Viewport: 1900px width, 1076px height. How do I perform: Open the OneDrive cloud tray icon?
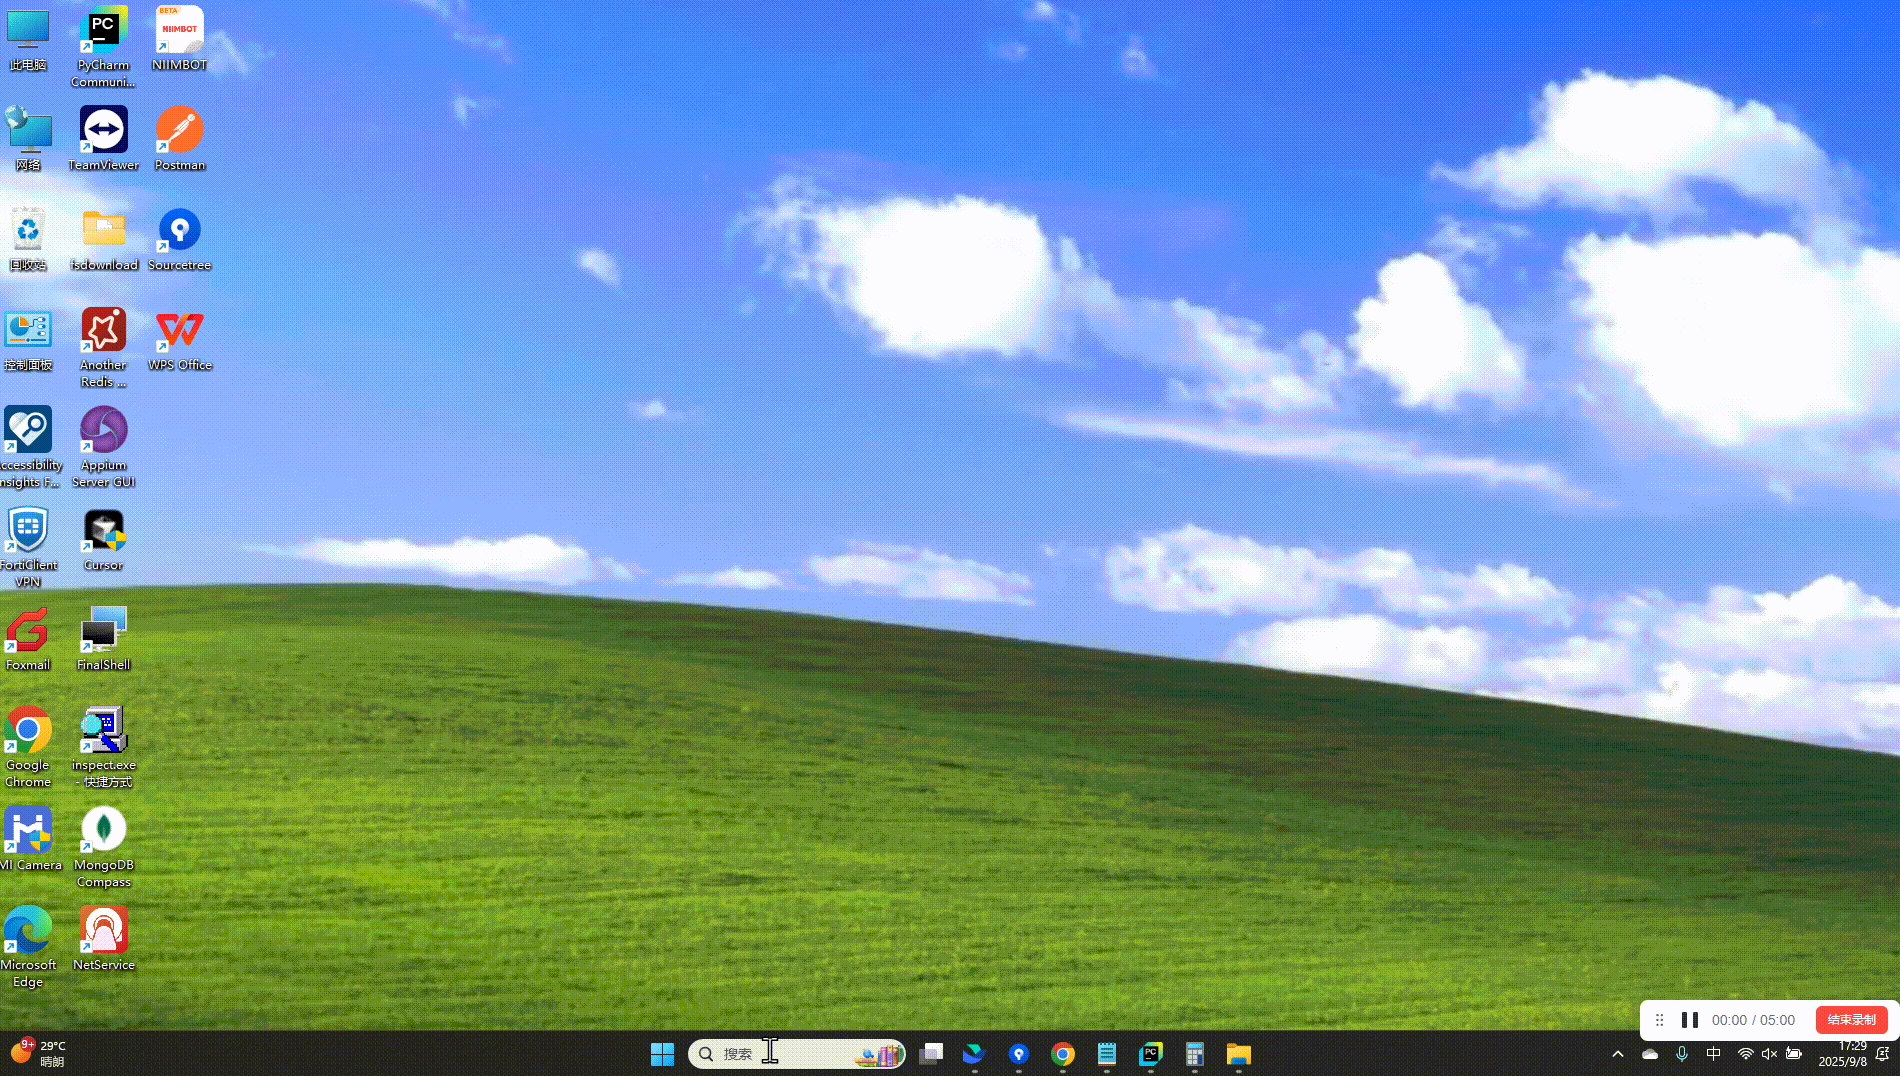point(1650,1054)
